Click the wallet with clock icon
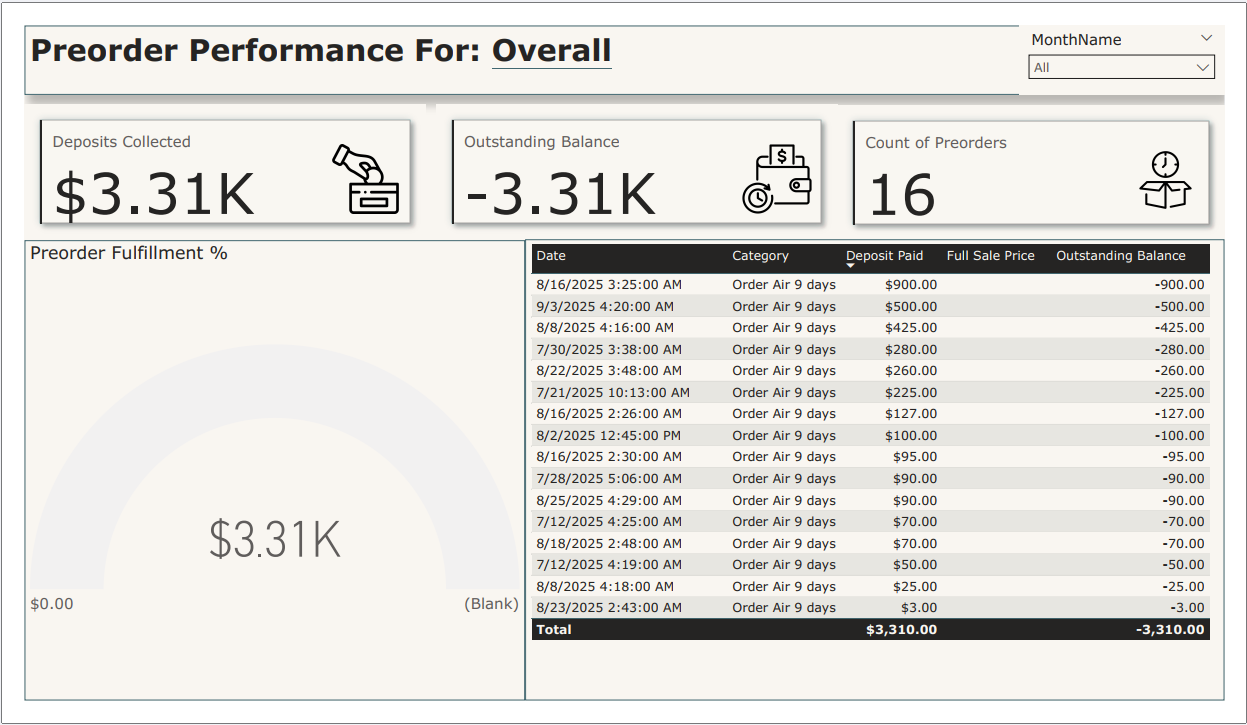 (x=777, y=179)
